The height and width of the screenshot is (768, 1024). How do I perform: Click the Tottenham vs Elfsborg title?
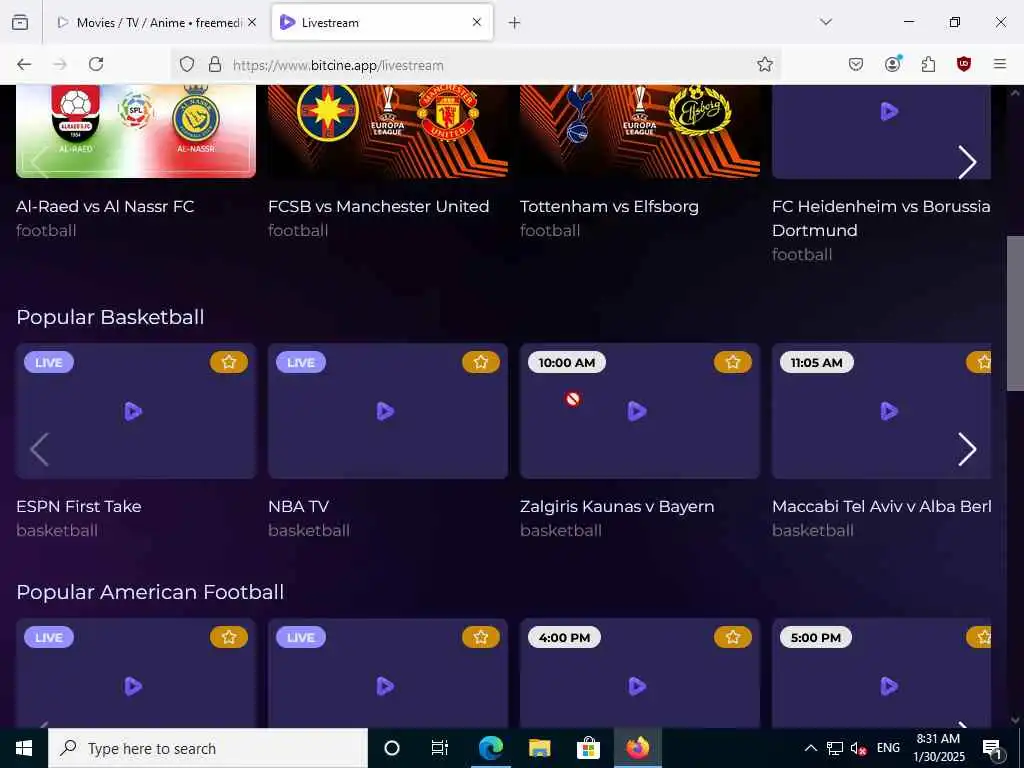click(x=609, y=206)
